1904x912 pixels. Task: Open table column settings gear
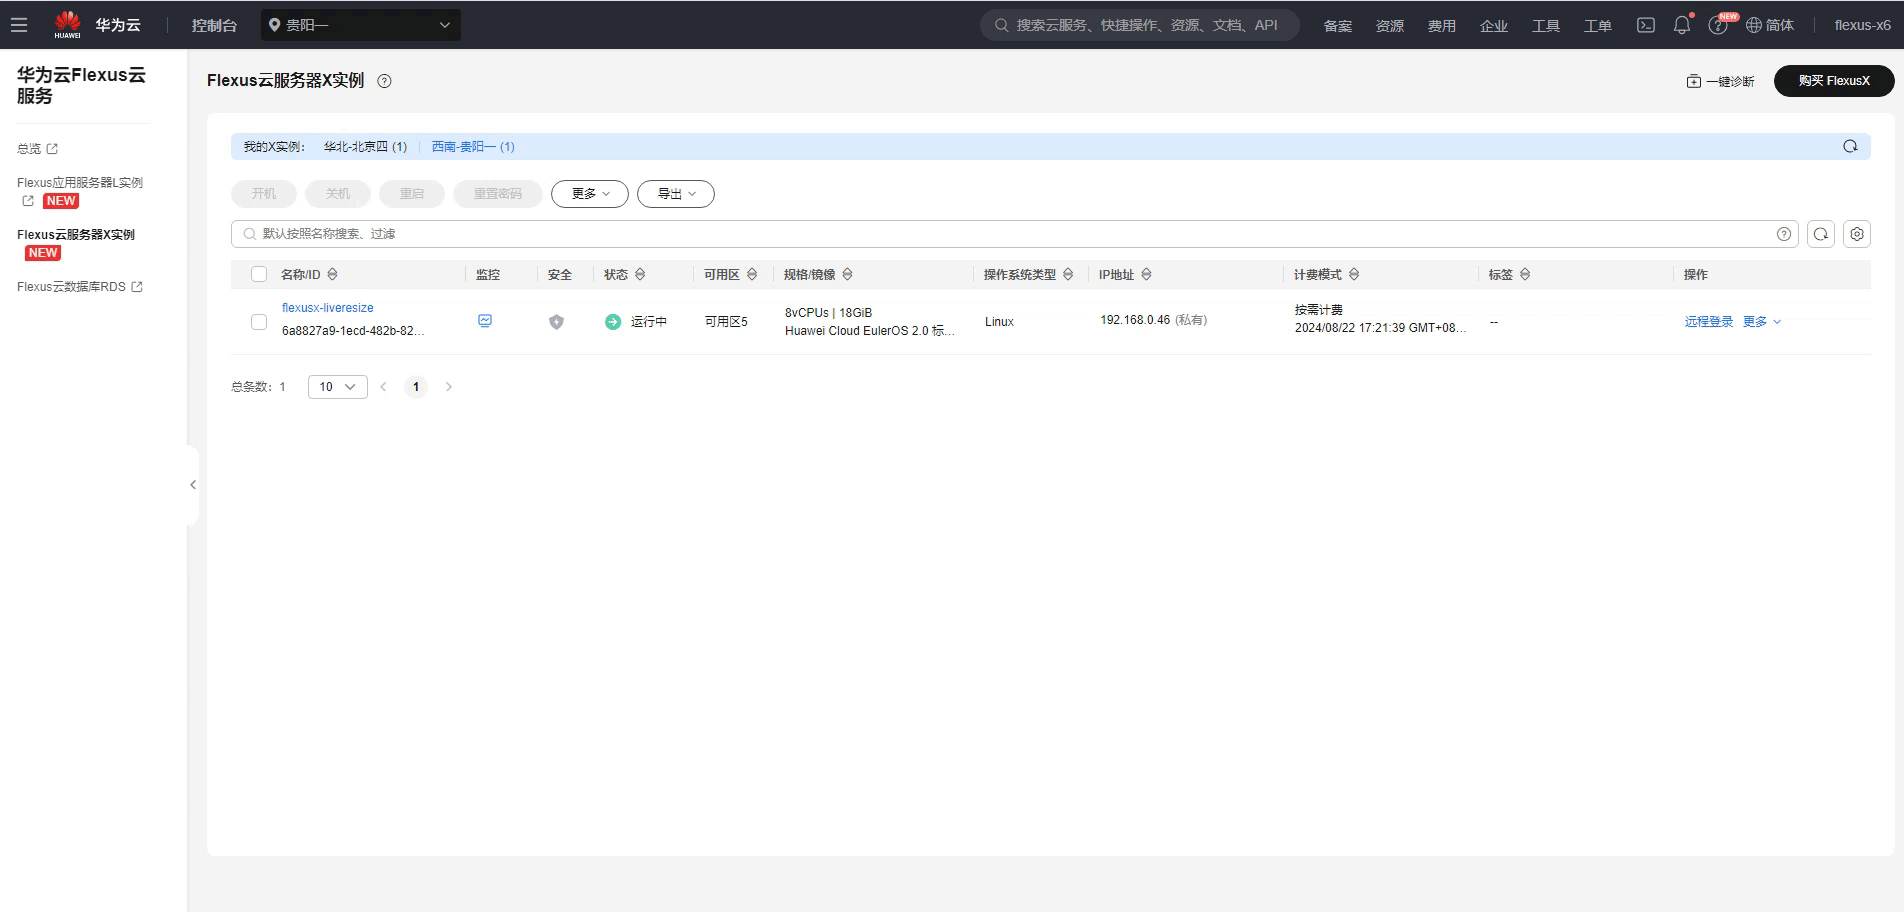tap(1857, 234)
